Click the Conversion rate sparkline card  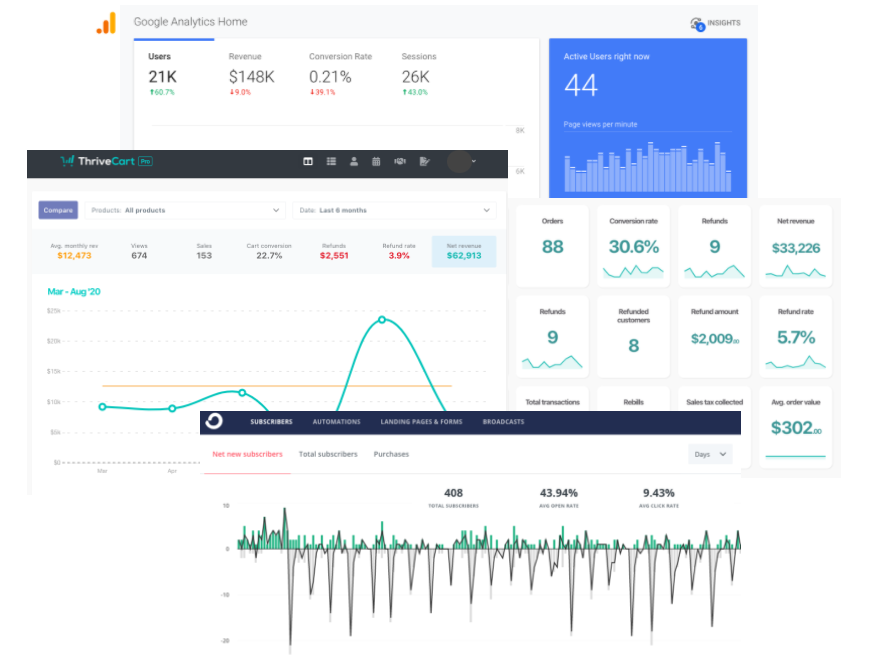coord(634,247)
